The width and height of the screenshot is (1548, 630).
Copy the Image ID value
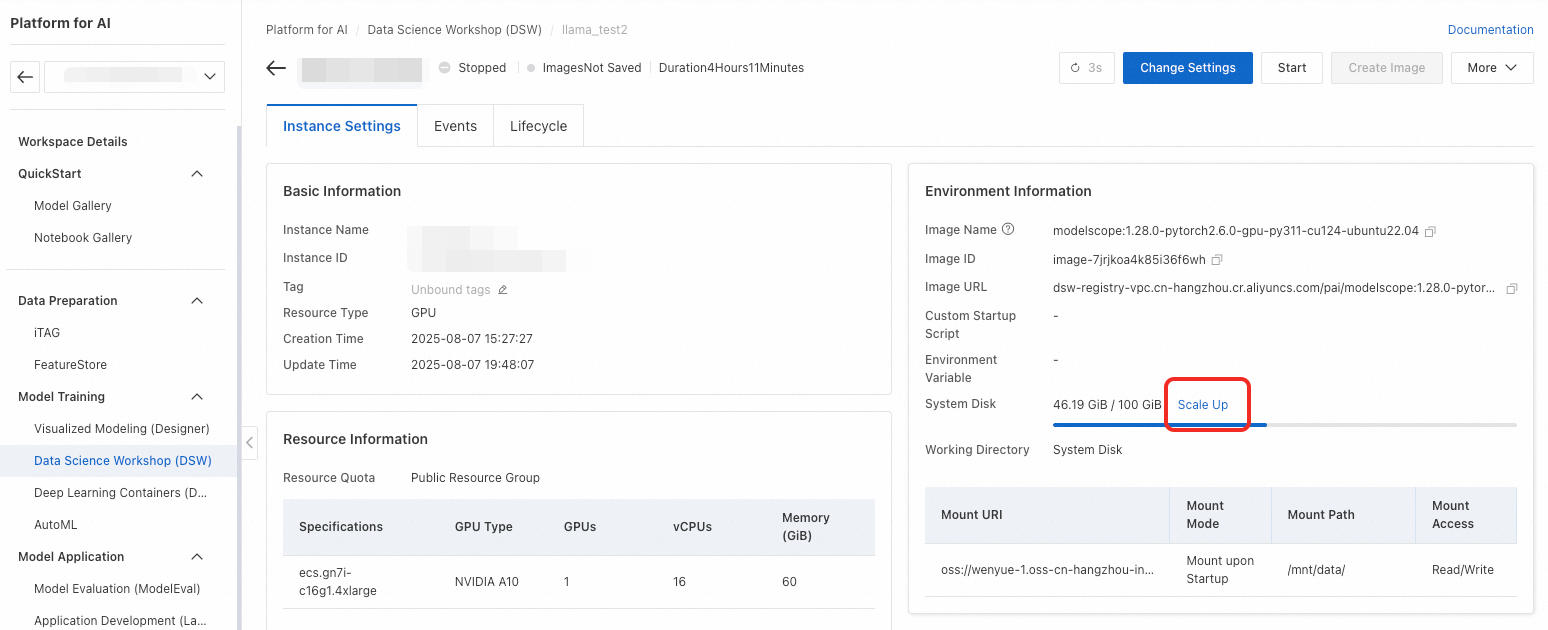[1216, 260]
